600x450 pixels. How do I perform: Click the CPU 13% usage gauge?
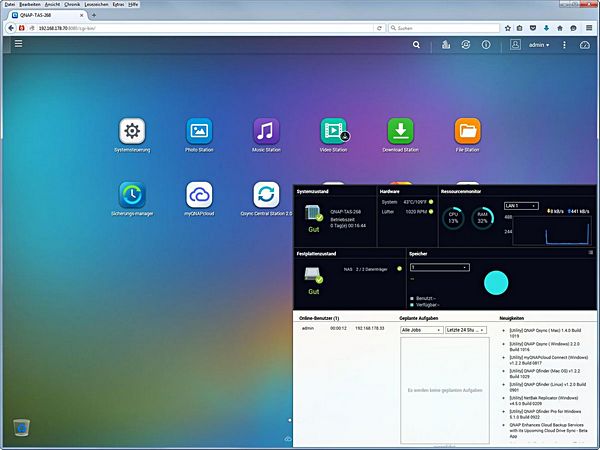pos(453,218)
